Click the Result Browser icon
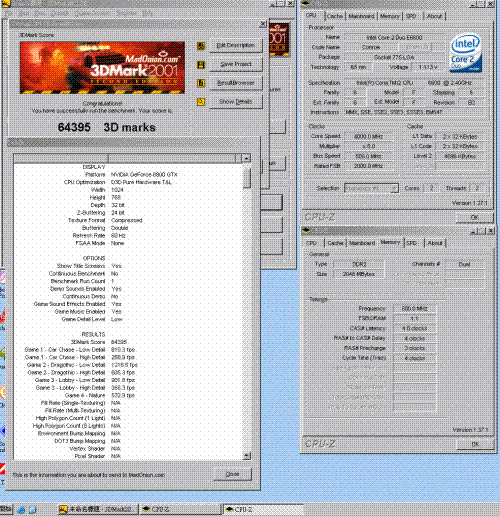Viewport: 500px width, 517px height. [x=201, y=83]
